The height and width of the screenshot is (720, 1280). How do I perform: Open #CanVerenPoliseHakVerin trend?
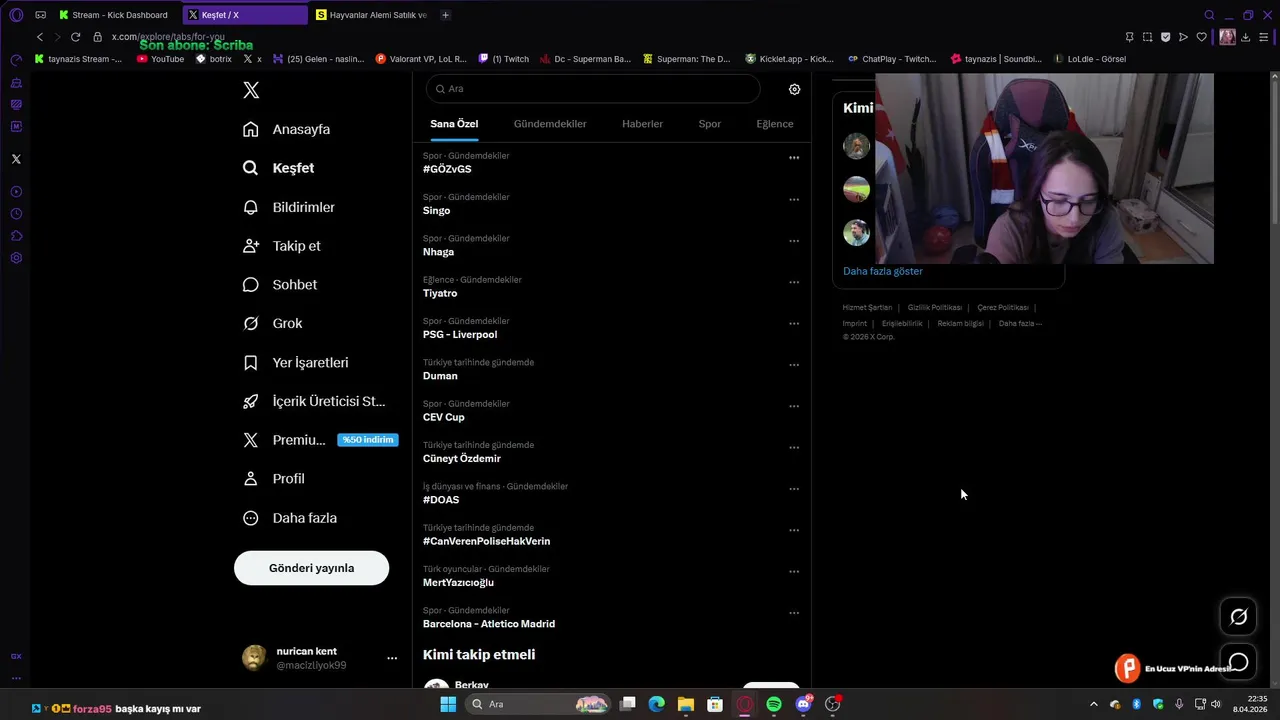[x=486, y=542]
